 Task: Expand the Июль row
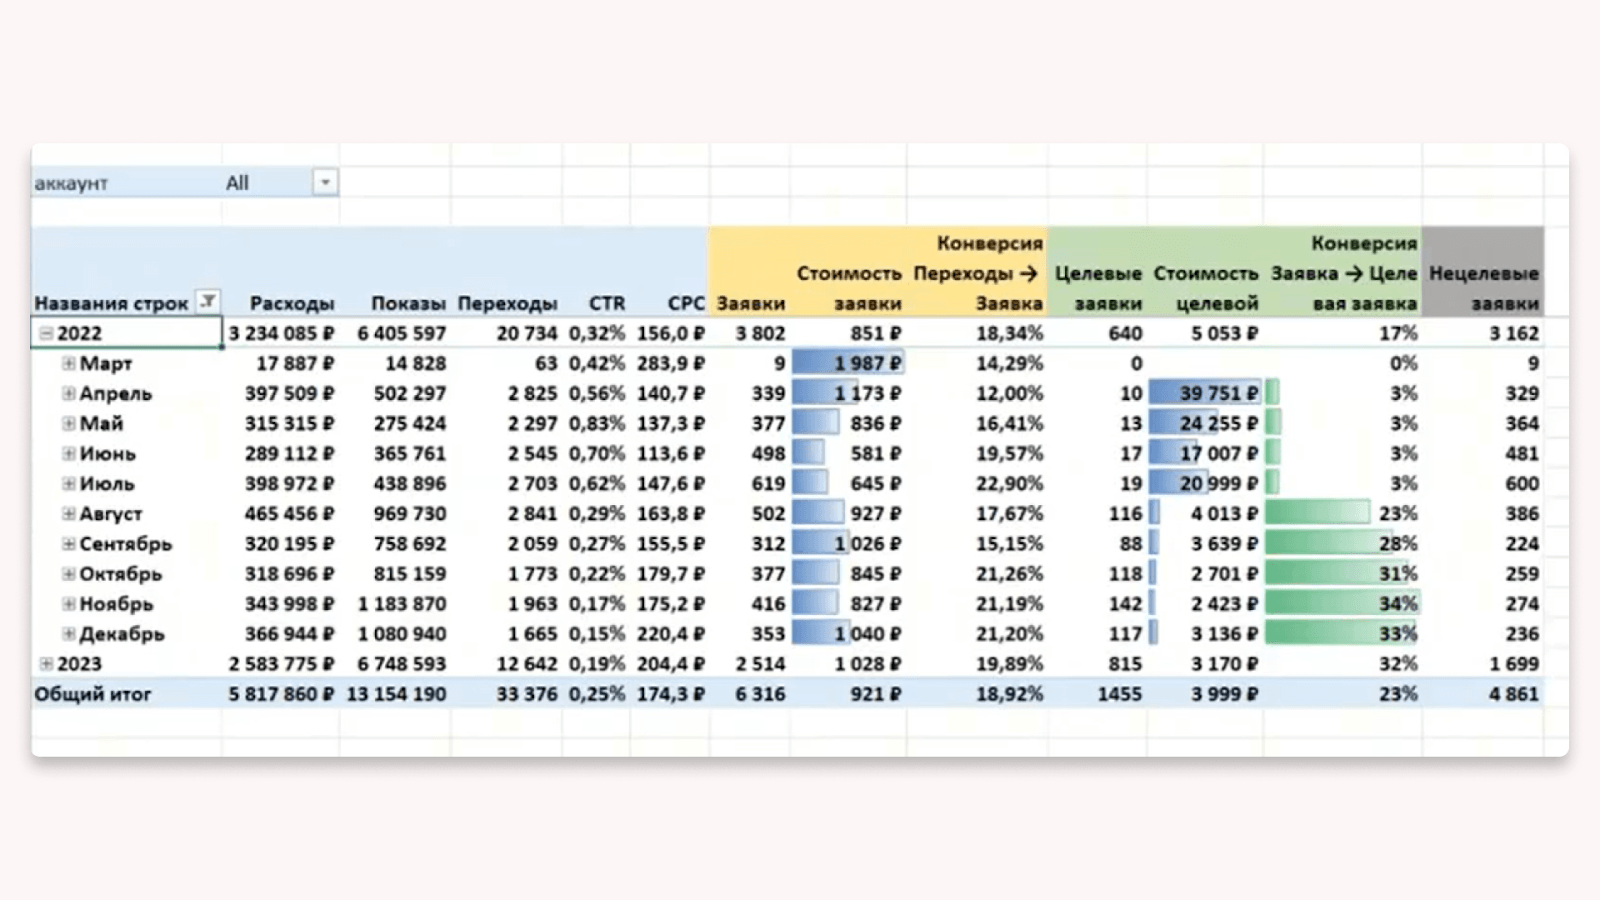point(68,483)
